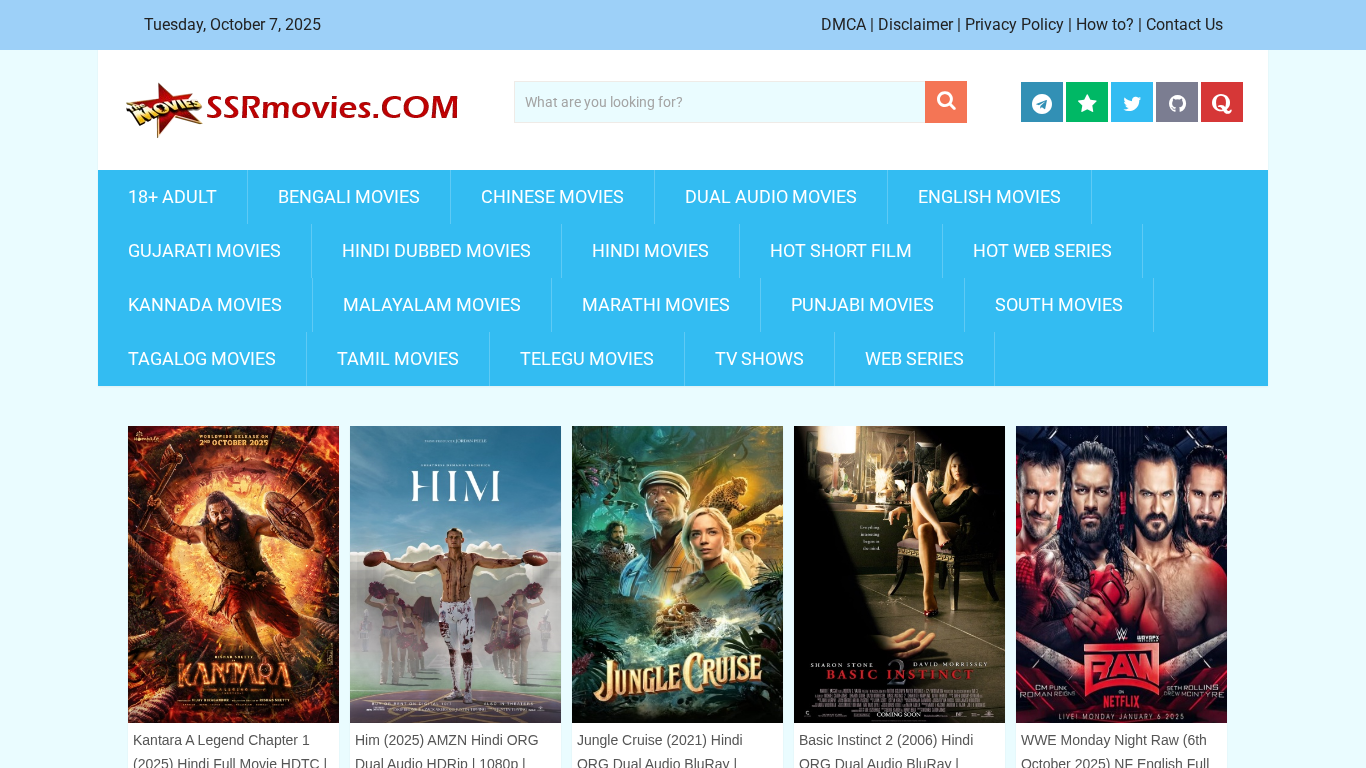Select the Bengali Movies category
The height and width of the screenshot is (768, 1366).
pos(349,197)
